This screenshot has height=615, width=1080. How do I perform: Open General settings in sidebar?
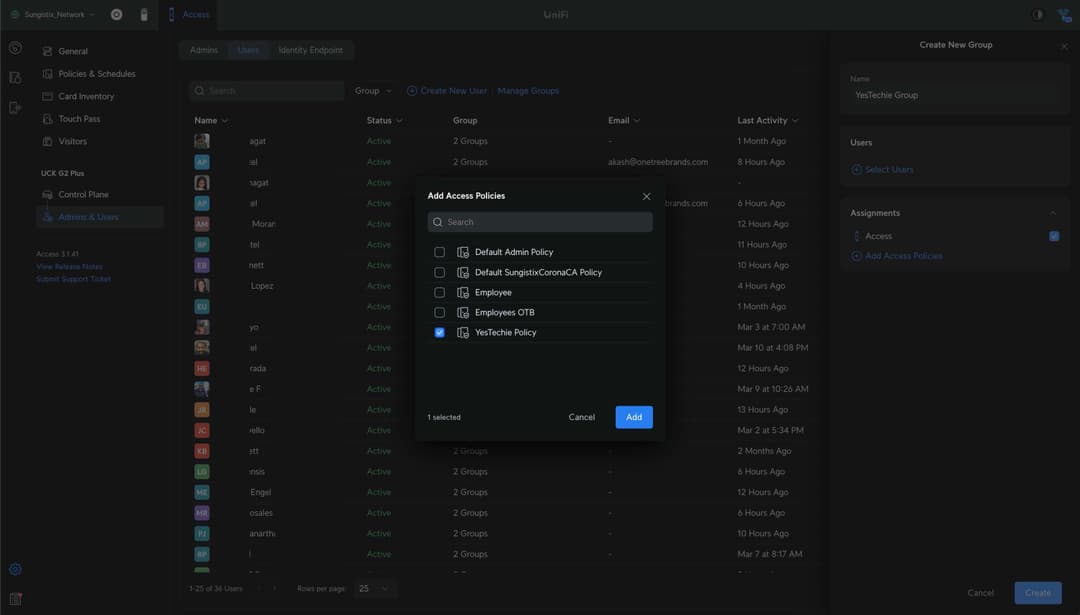tap(73, 51)
